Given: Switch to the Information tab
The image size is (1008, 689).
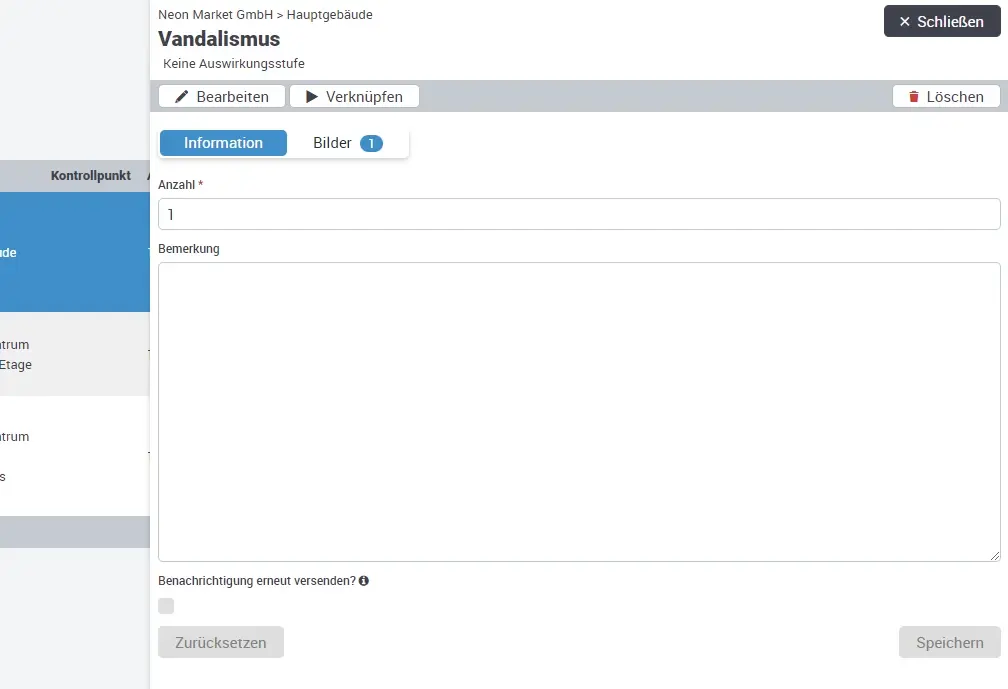Looking at the screenshot, I should point(223,143).
